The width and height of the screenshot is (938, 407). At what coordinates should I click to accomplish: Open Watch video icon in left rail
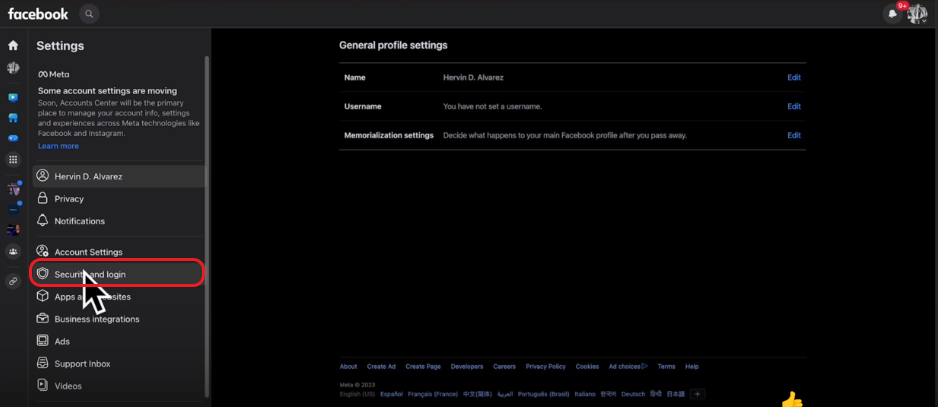13,97
